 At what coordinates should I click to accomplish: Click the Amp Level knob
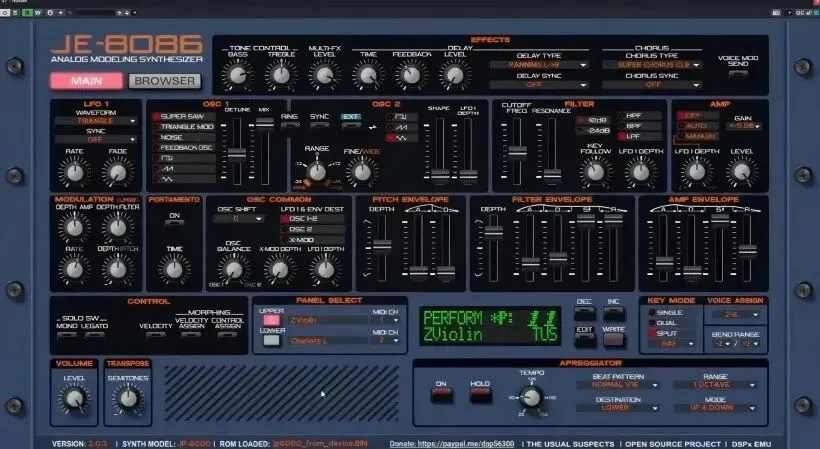pos(742,172)
